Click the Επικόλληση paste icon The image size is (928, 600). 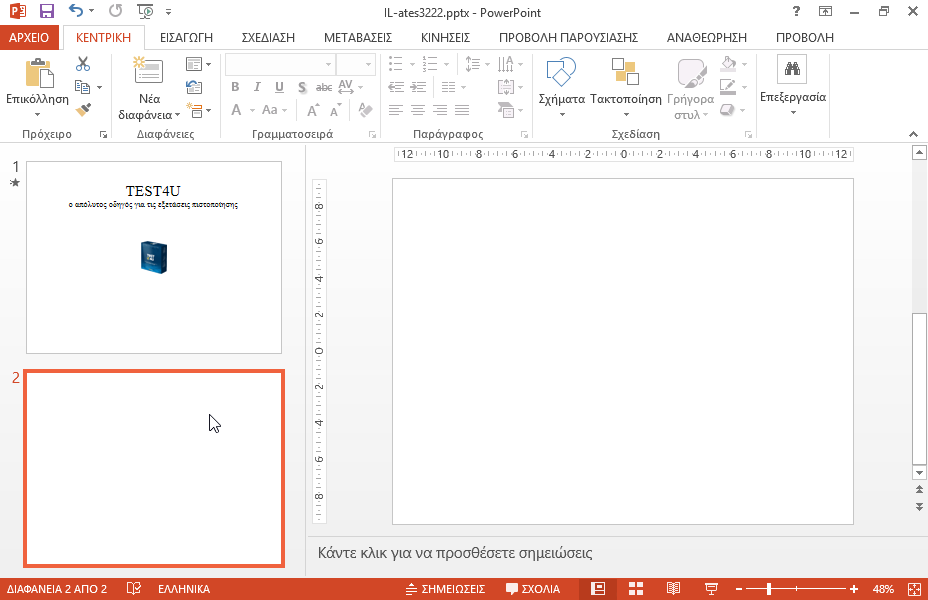coord(39,73)
